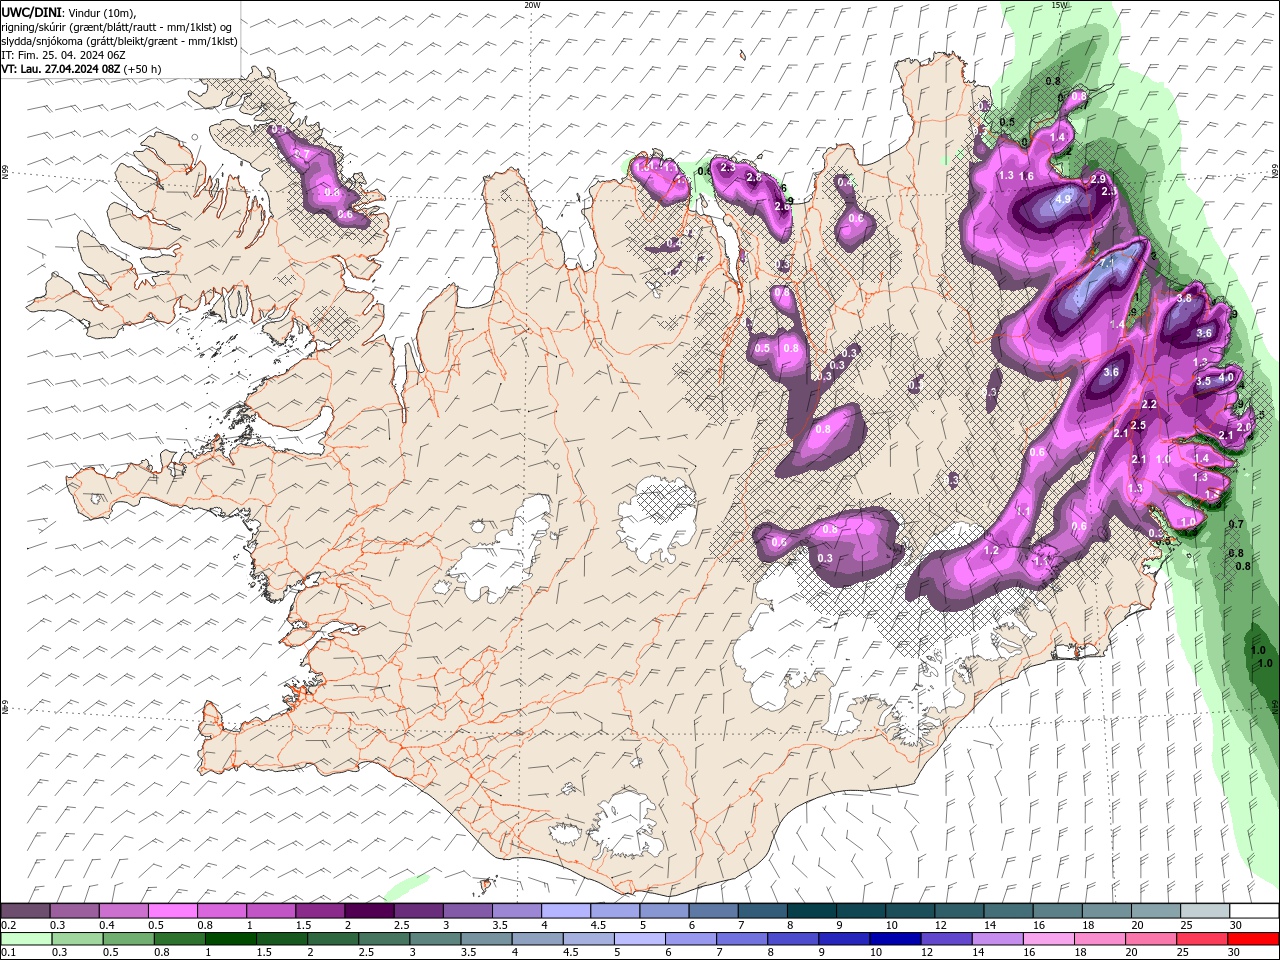Select the bright pink 0.5 swatch in top legend
Image resolution: width=1280 pixels, height=960 pixels.
[x=172, y=911]
